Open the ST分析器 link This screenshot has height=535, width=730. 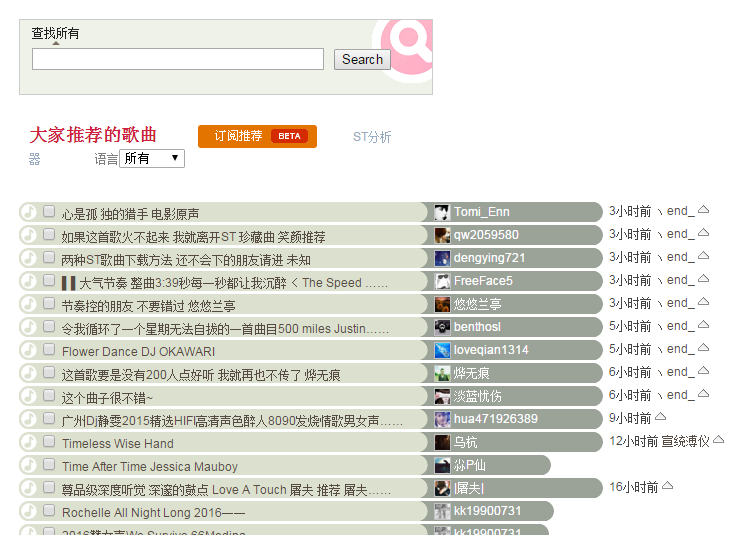371,137
